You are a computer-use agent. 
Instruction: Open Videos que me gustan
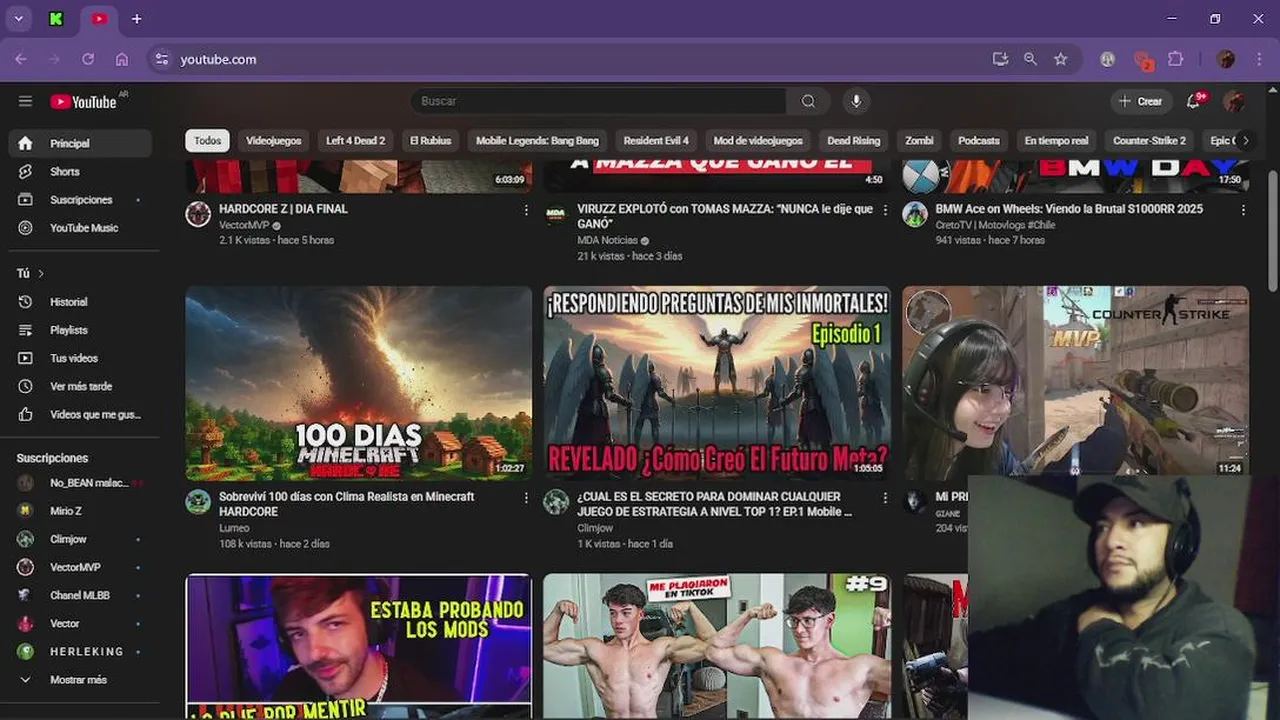click(80, 413)
